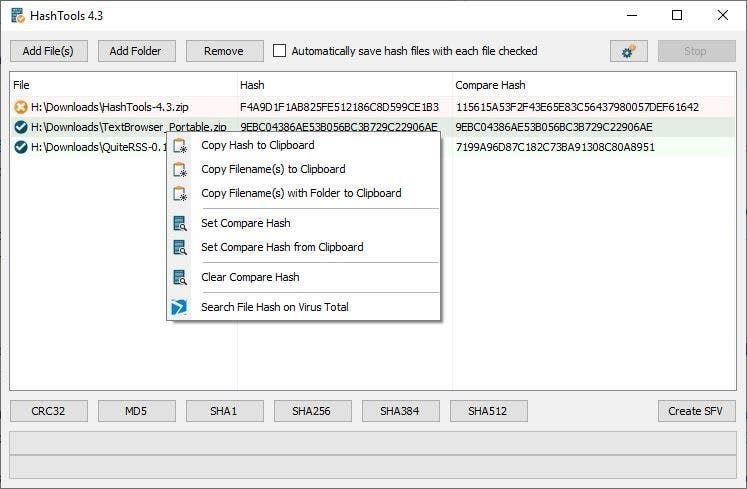Screen dimensions: 747x489
Task: Open the settings gear button
Action: tap(628, 51)
